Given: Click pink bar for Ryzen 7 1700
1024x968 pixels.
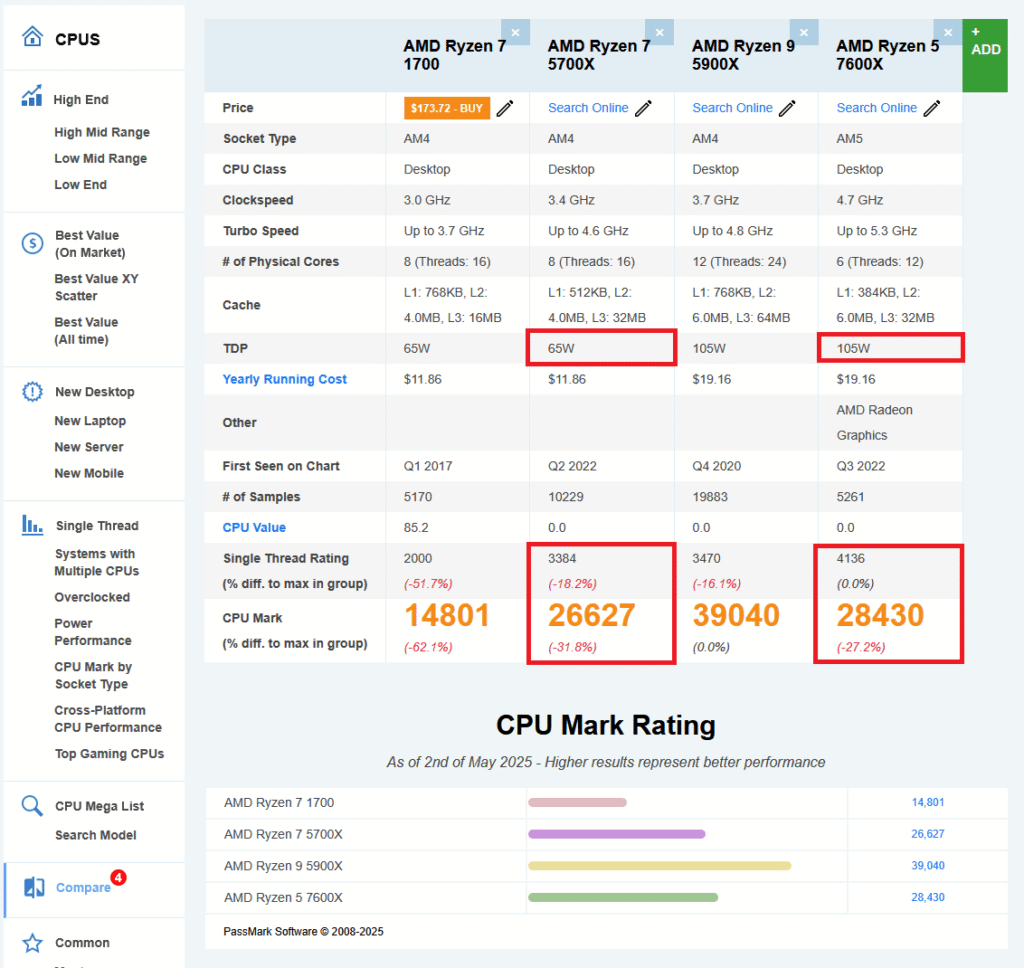Looking at the screenshot, I should click(x=577, y=802).
